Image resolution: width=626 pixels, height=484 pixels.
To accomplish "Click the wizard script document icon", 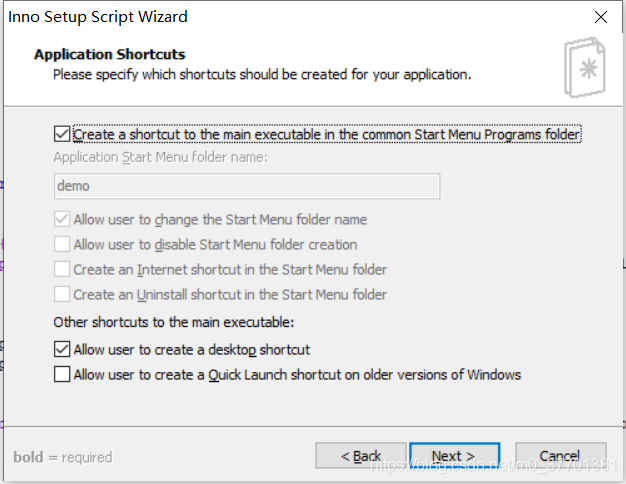I will [x=585, y=67].
